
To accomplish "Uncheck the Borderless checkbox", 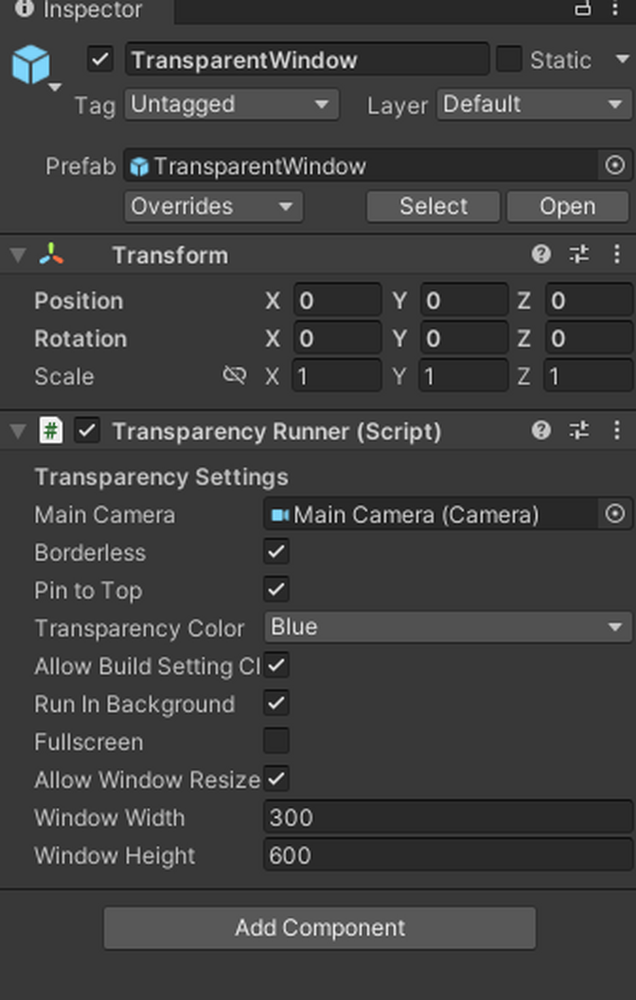I will 276,552.
